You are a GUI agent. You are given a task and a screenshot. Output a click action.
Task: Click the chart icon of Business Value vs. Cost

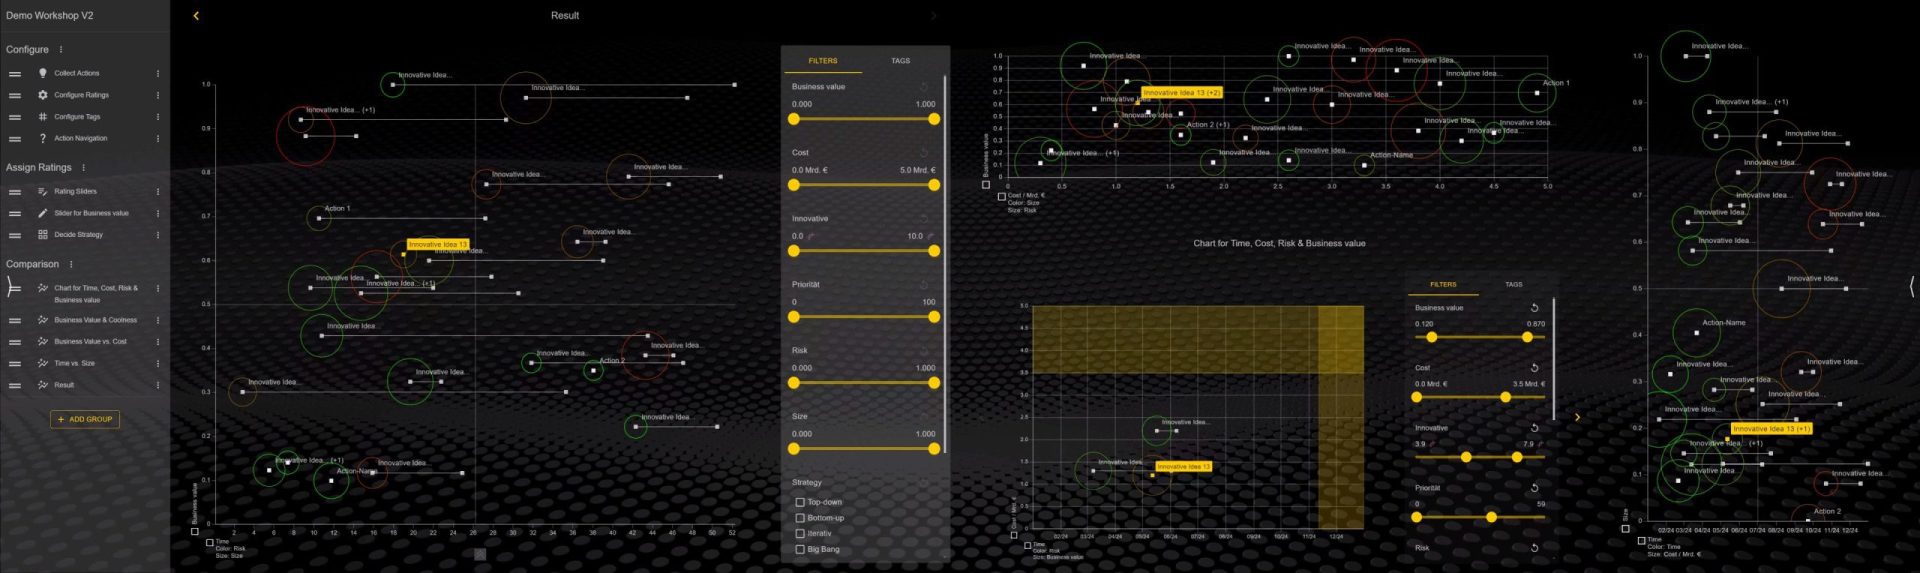(x=43, y=342)
